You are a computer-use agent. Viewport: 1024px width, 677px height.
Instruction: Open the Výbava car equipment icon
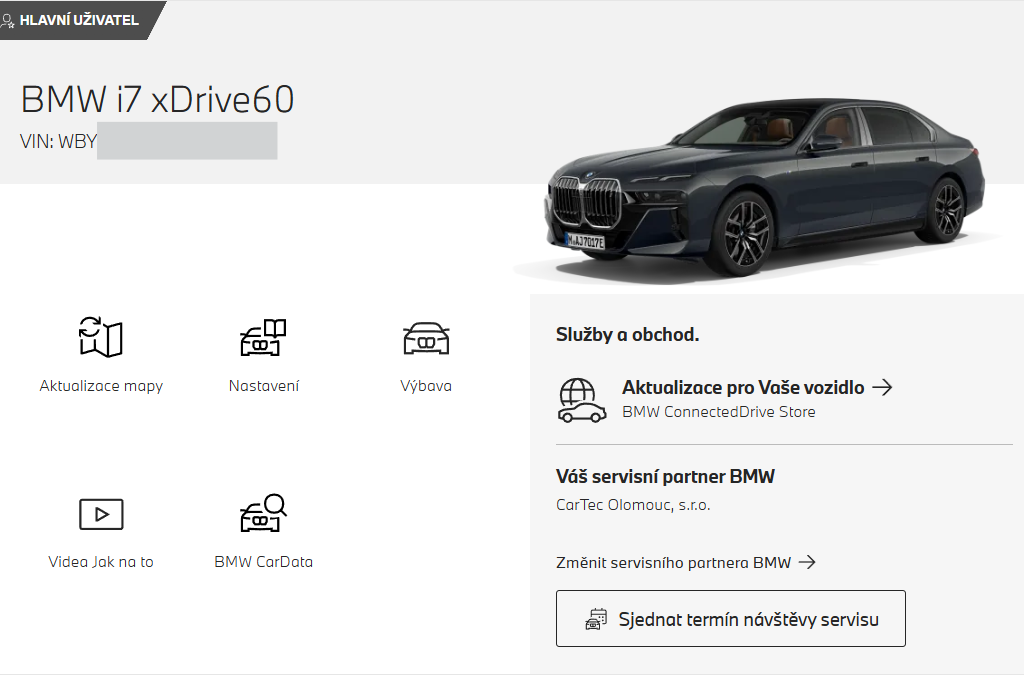click(426, 338)
